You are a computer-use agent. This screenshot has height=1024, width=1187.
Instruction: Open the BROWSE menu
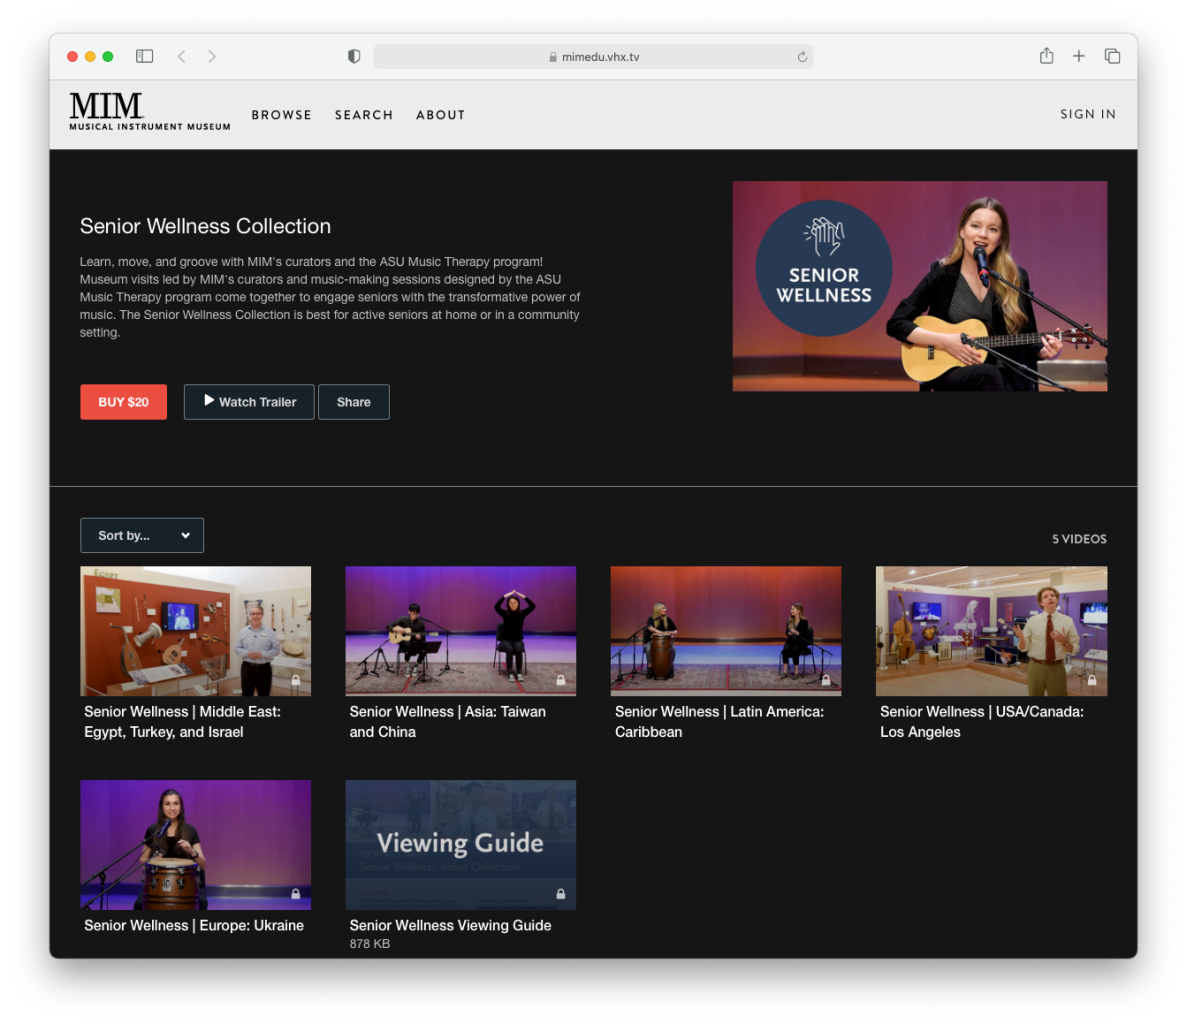pos(282,115)
